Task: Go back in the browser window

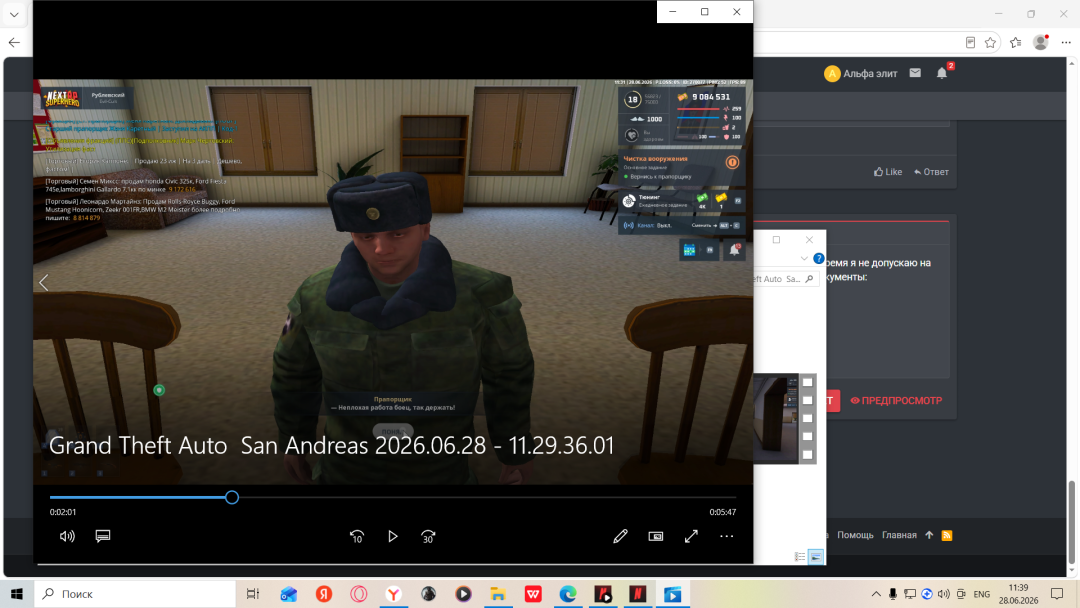Action: pyautogui.click(x=14, y=43)
